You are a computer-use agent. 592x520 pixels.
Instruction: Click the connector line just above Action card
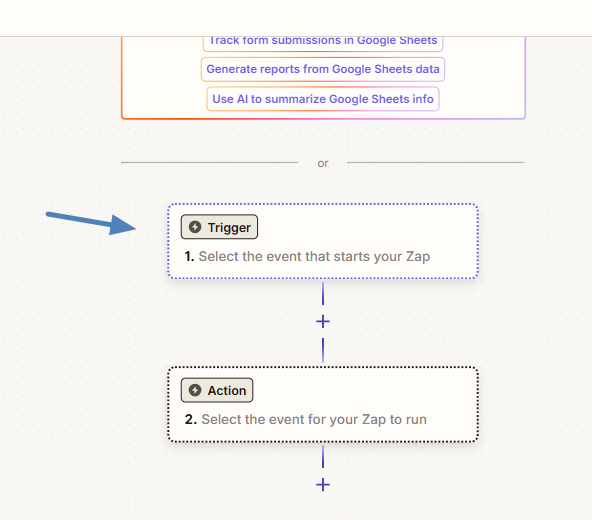coord(323,350)
